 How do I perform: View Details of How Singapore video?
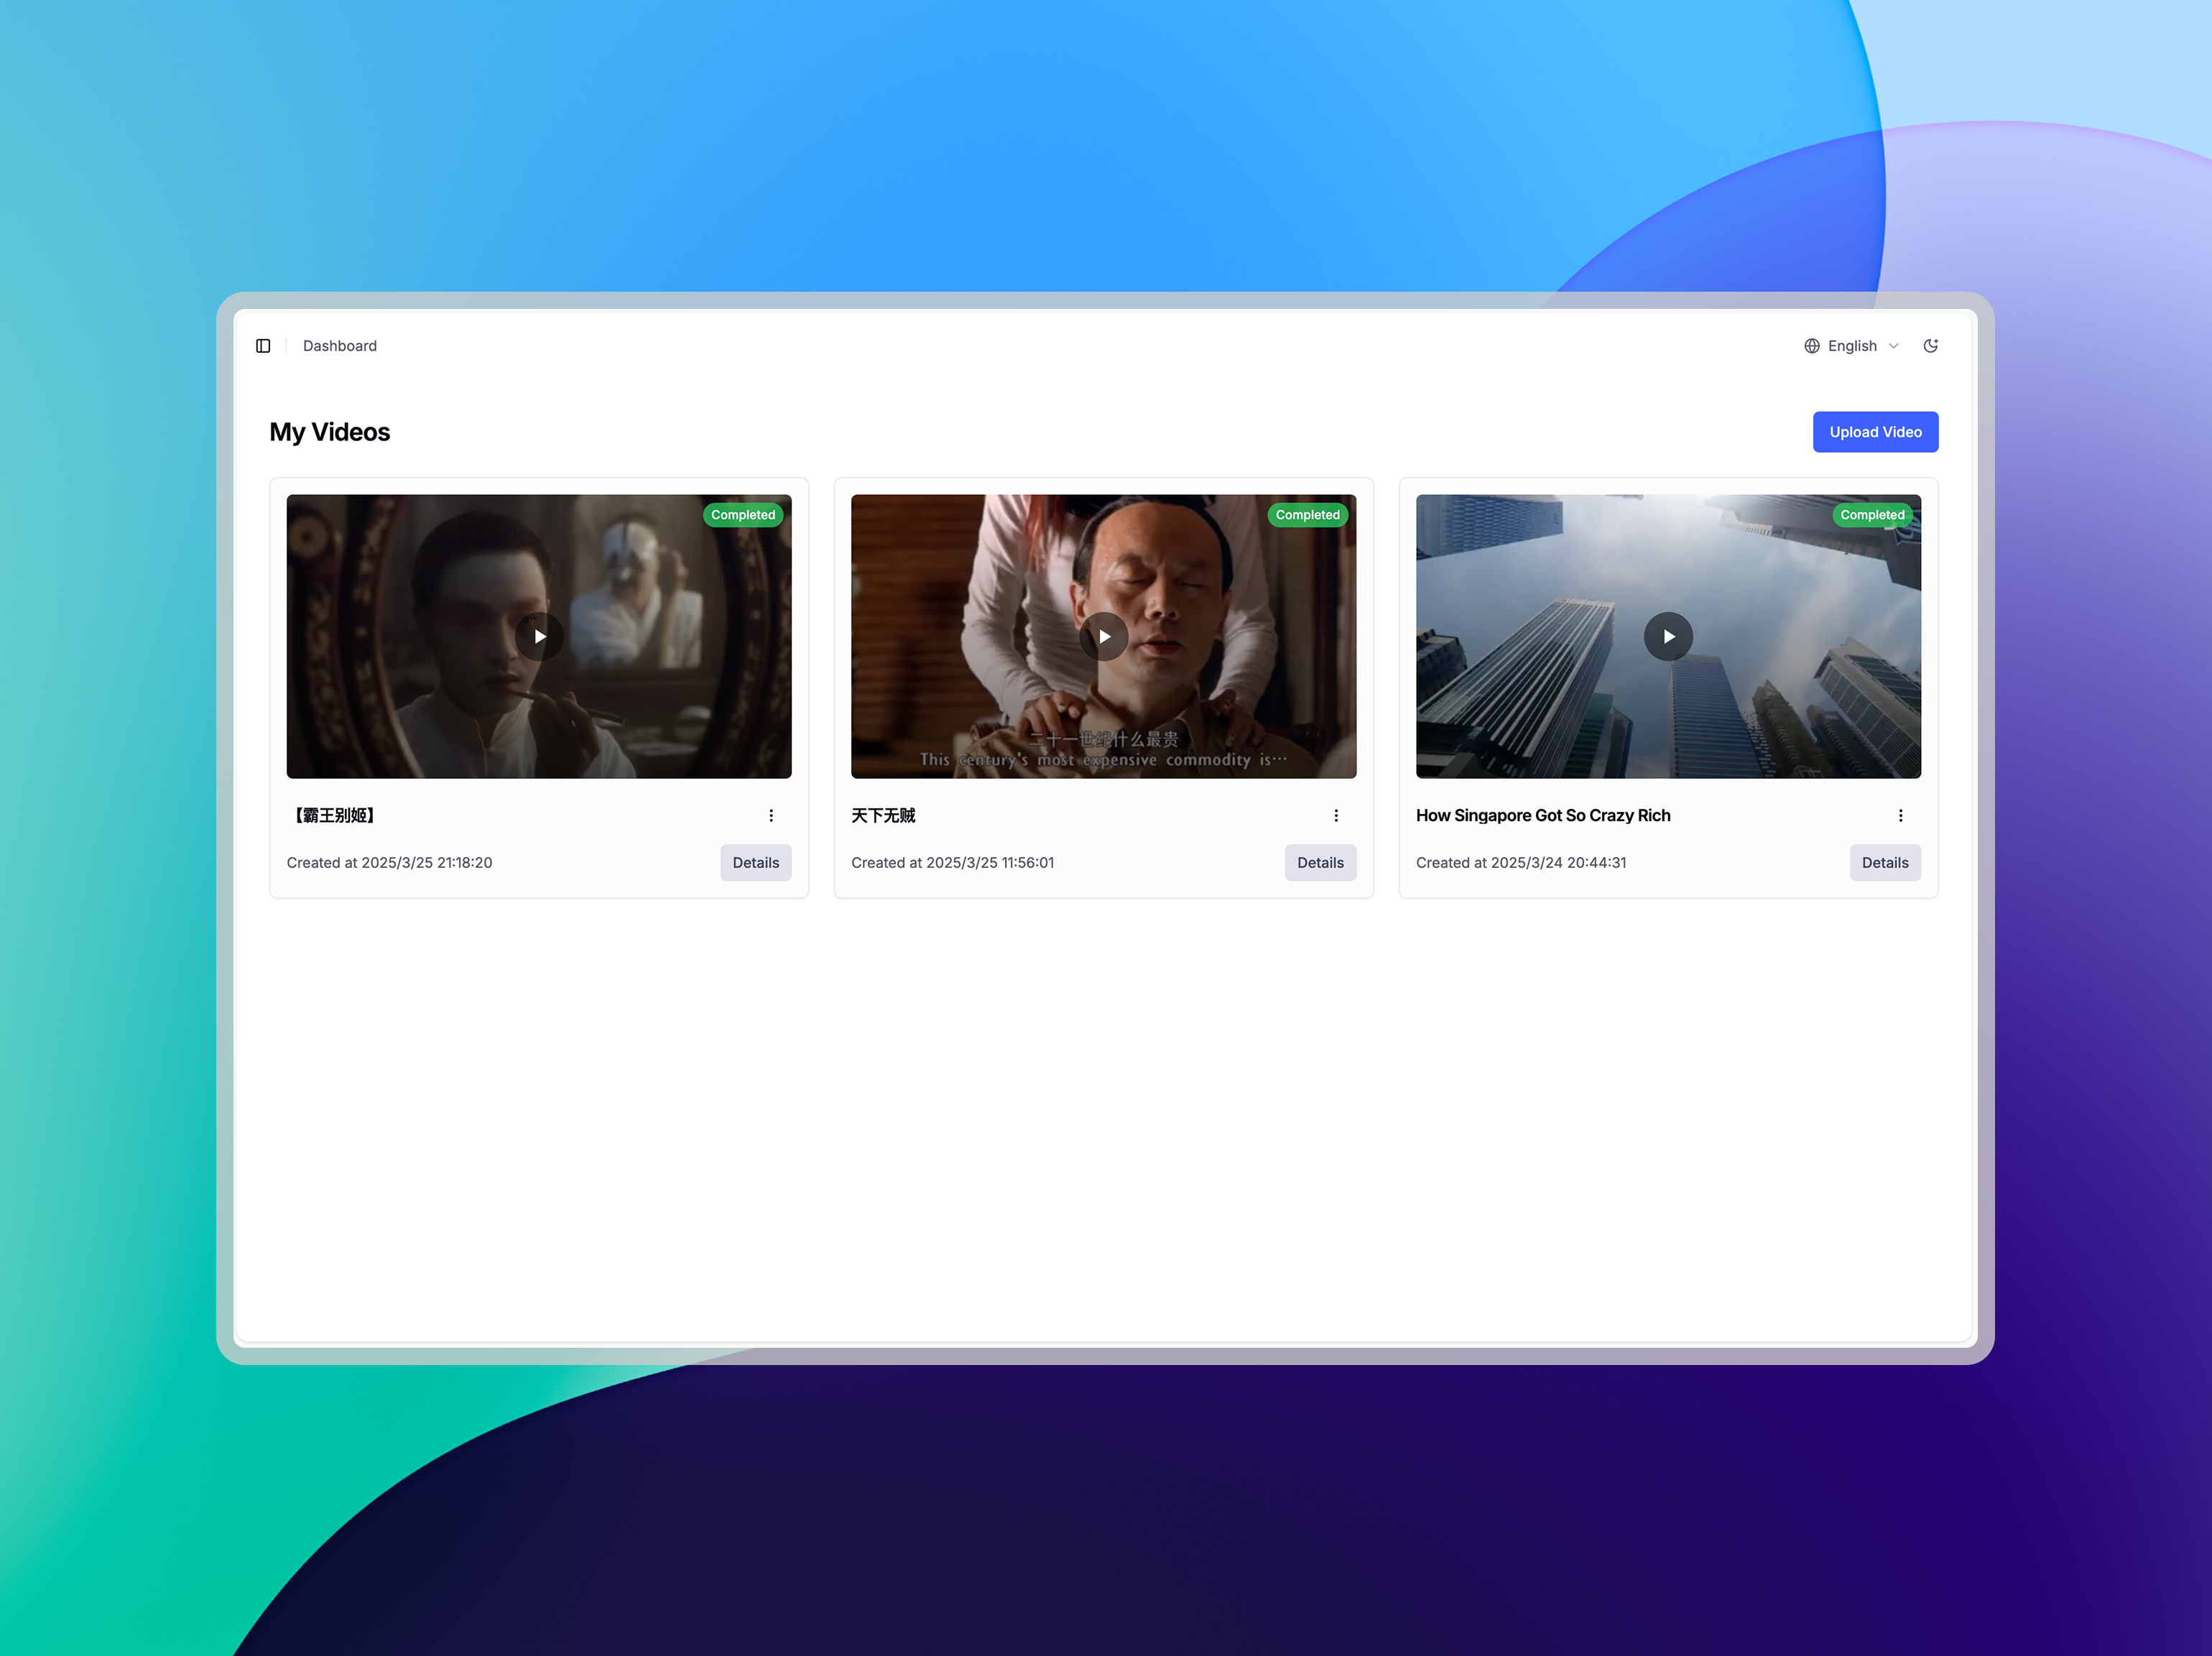(1884, 863)
